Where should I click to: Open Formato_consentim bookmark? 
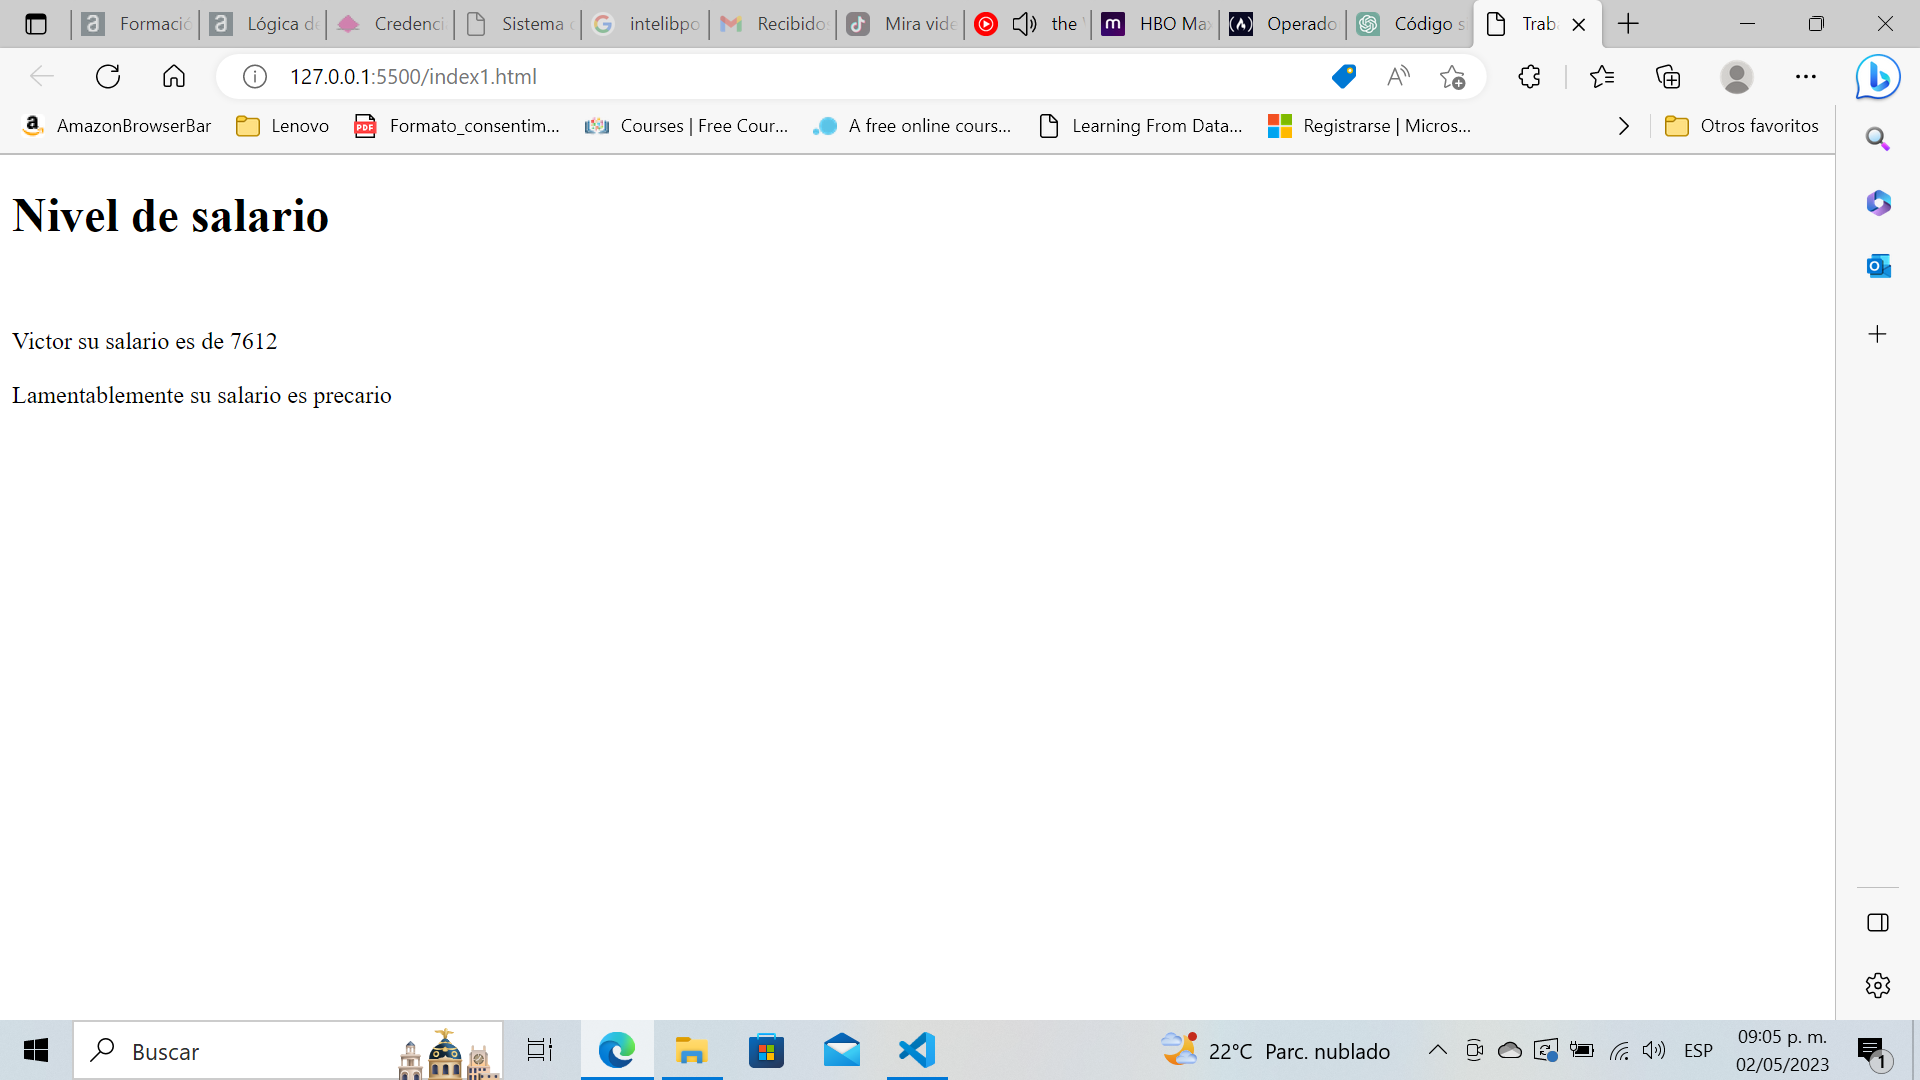tap(457, 126)
